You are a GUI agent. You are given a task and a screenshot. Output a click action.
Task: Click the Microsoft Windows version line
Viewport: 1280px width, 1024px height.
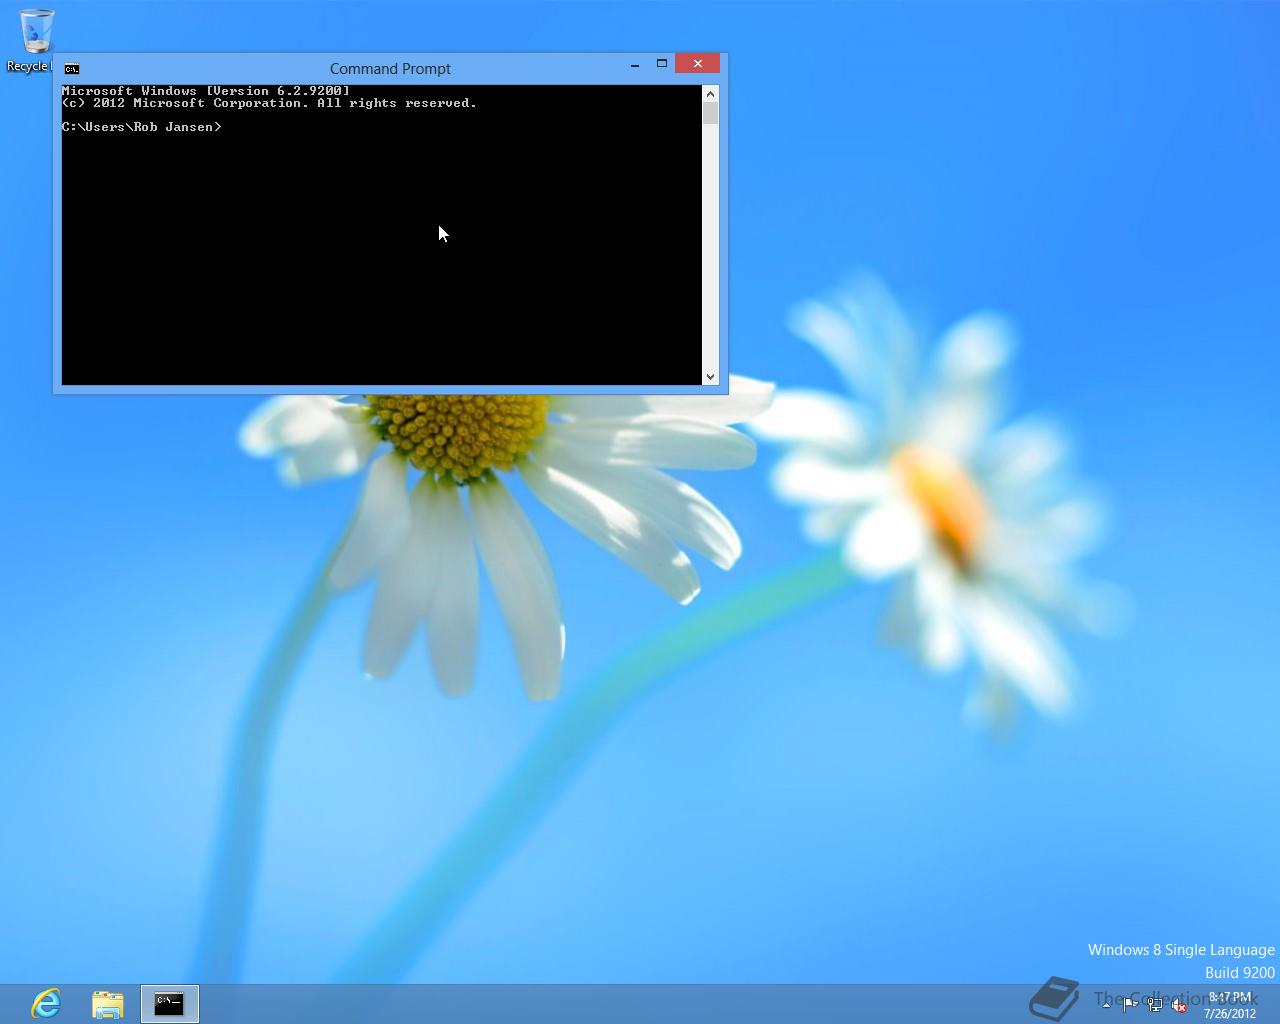pyautogui.click(x=205, y=91)
